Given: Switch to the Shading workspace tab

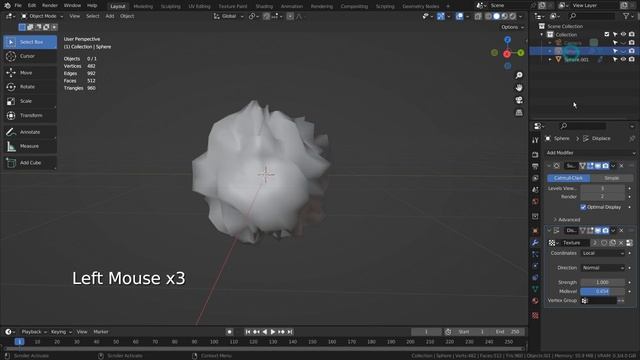Looking at the screenshot, I should [264, 6].
